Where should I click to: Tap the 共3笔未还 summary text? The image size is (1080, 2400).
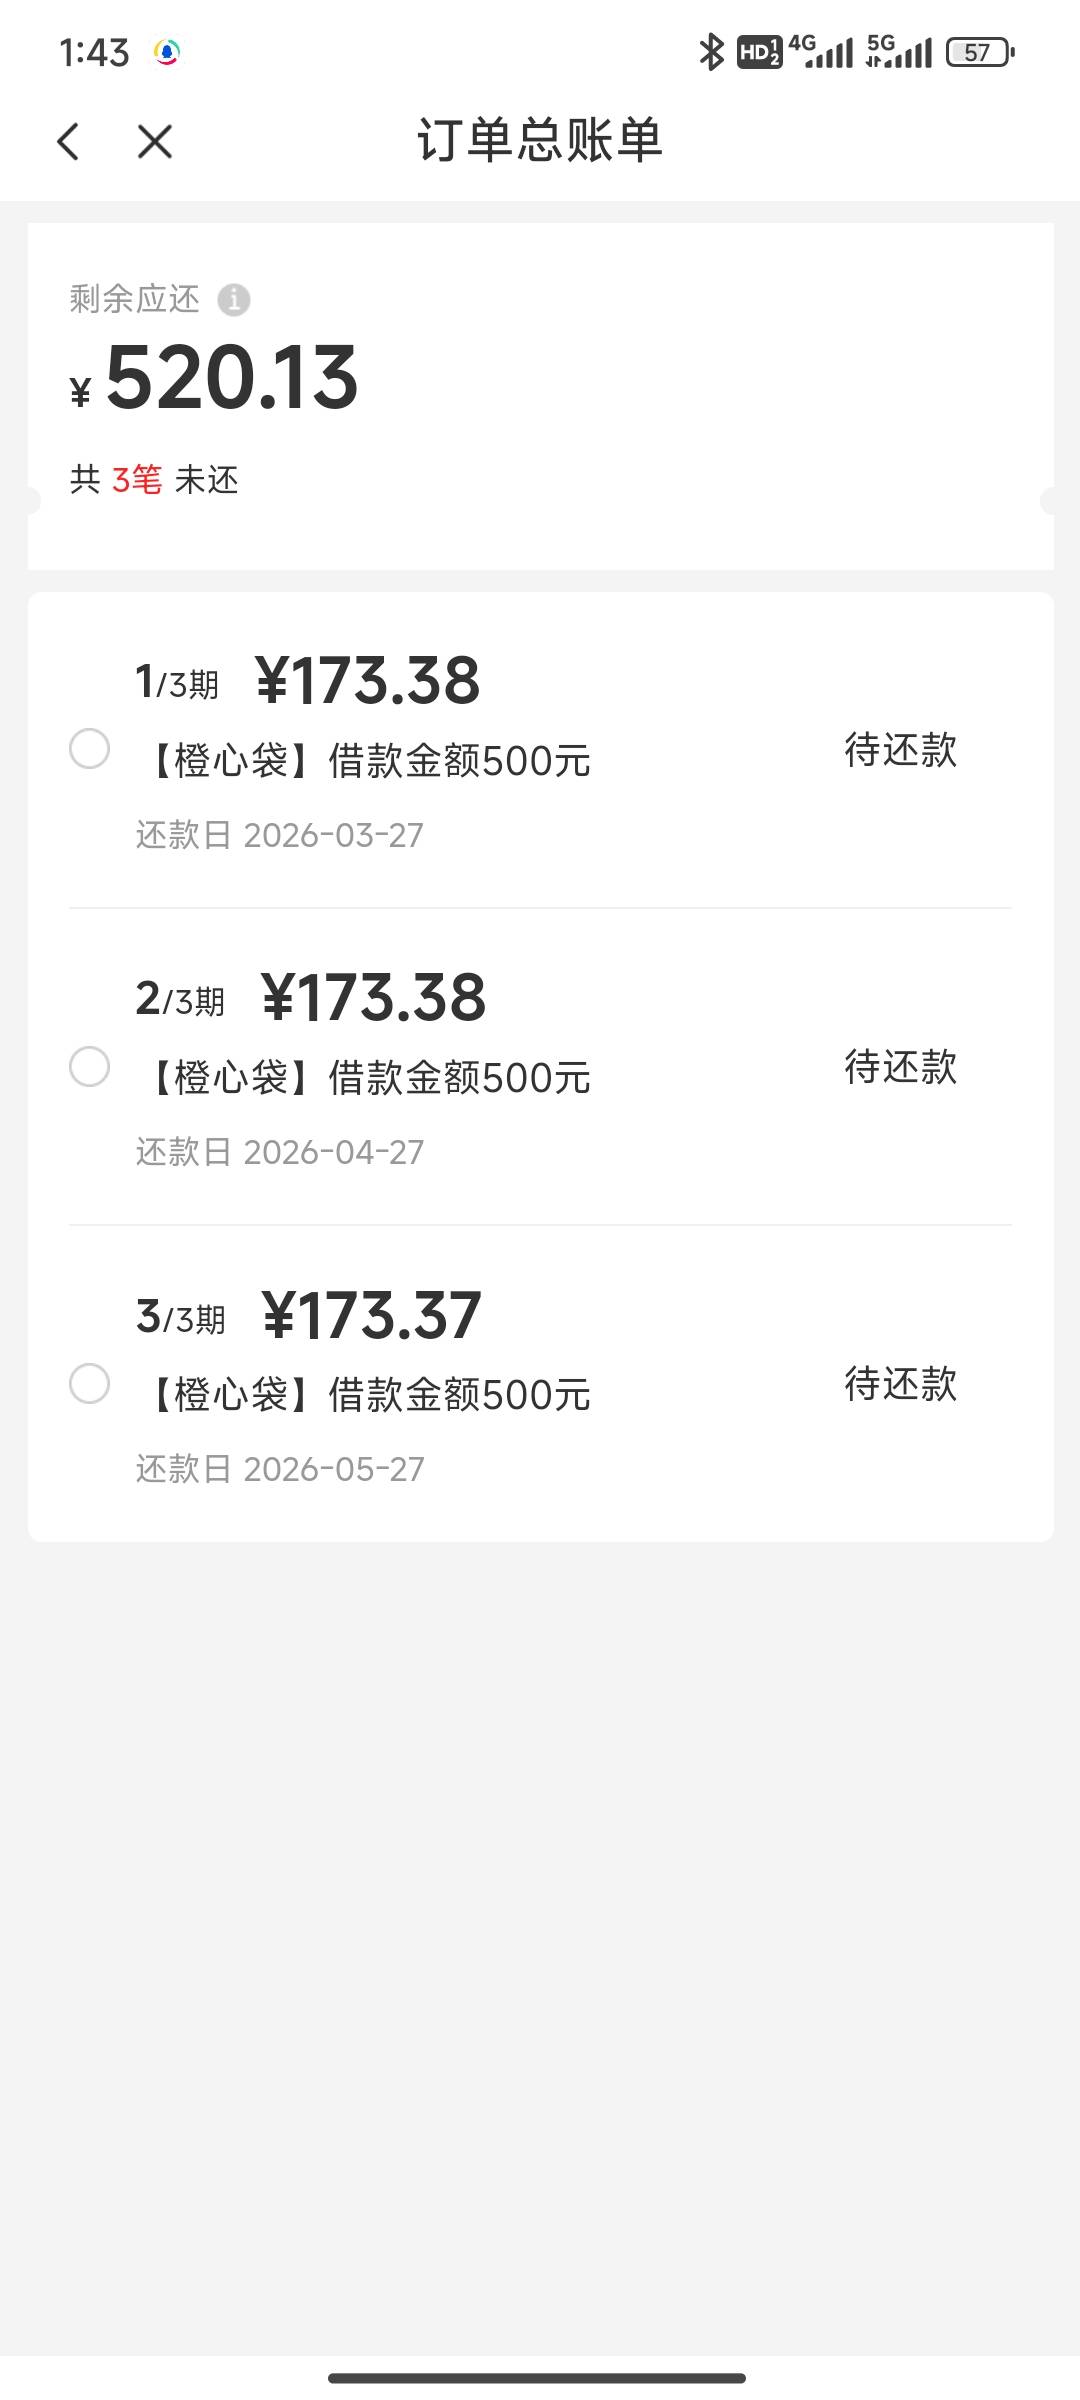click(x=154, y=480)
